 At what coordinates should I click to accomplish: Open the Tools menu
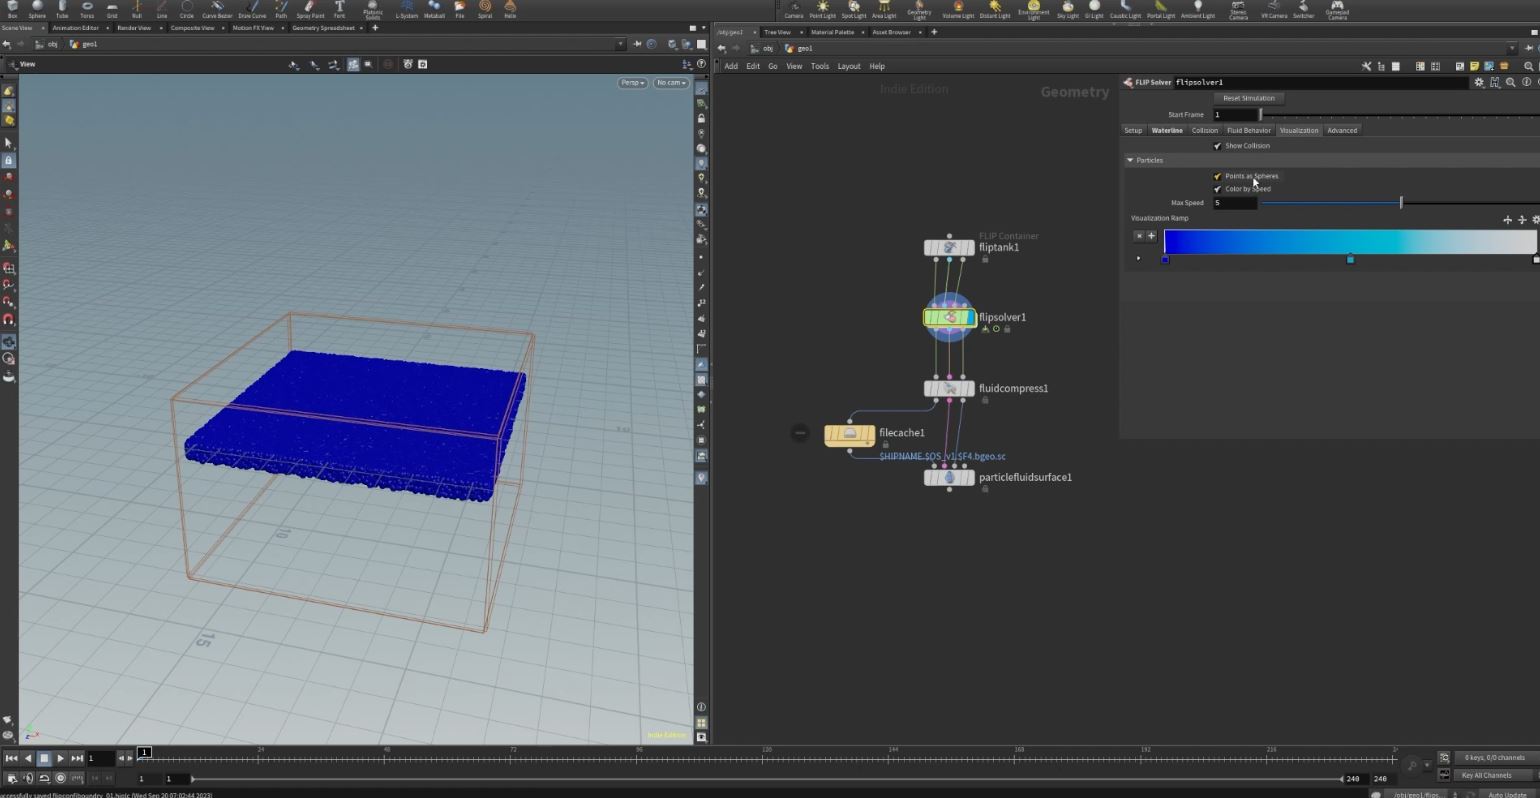[819, 66]
